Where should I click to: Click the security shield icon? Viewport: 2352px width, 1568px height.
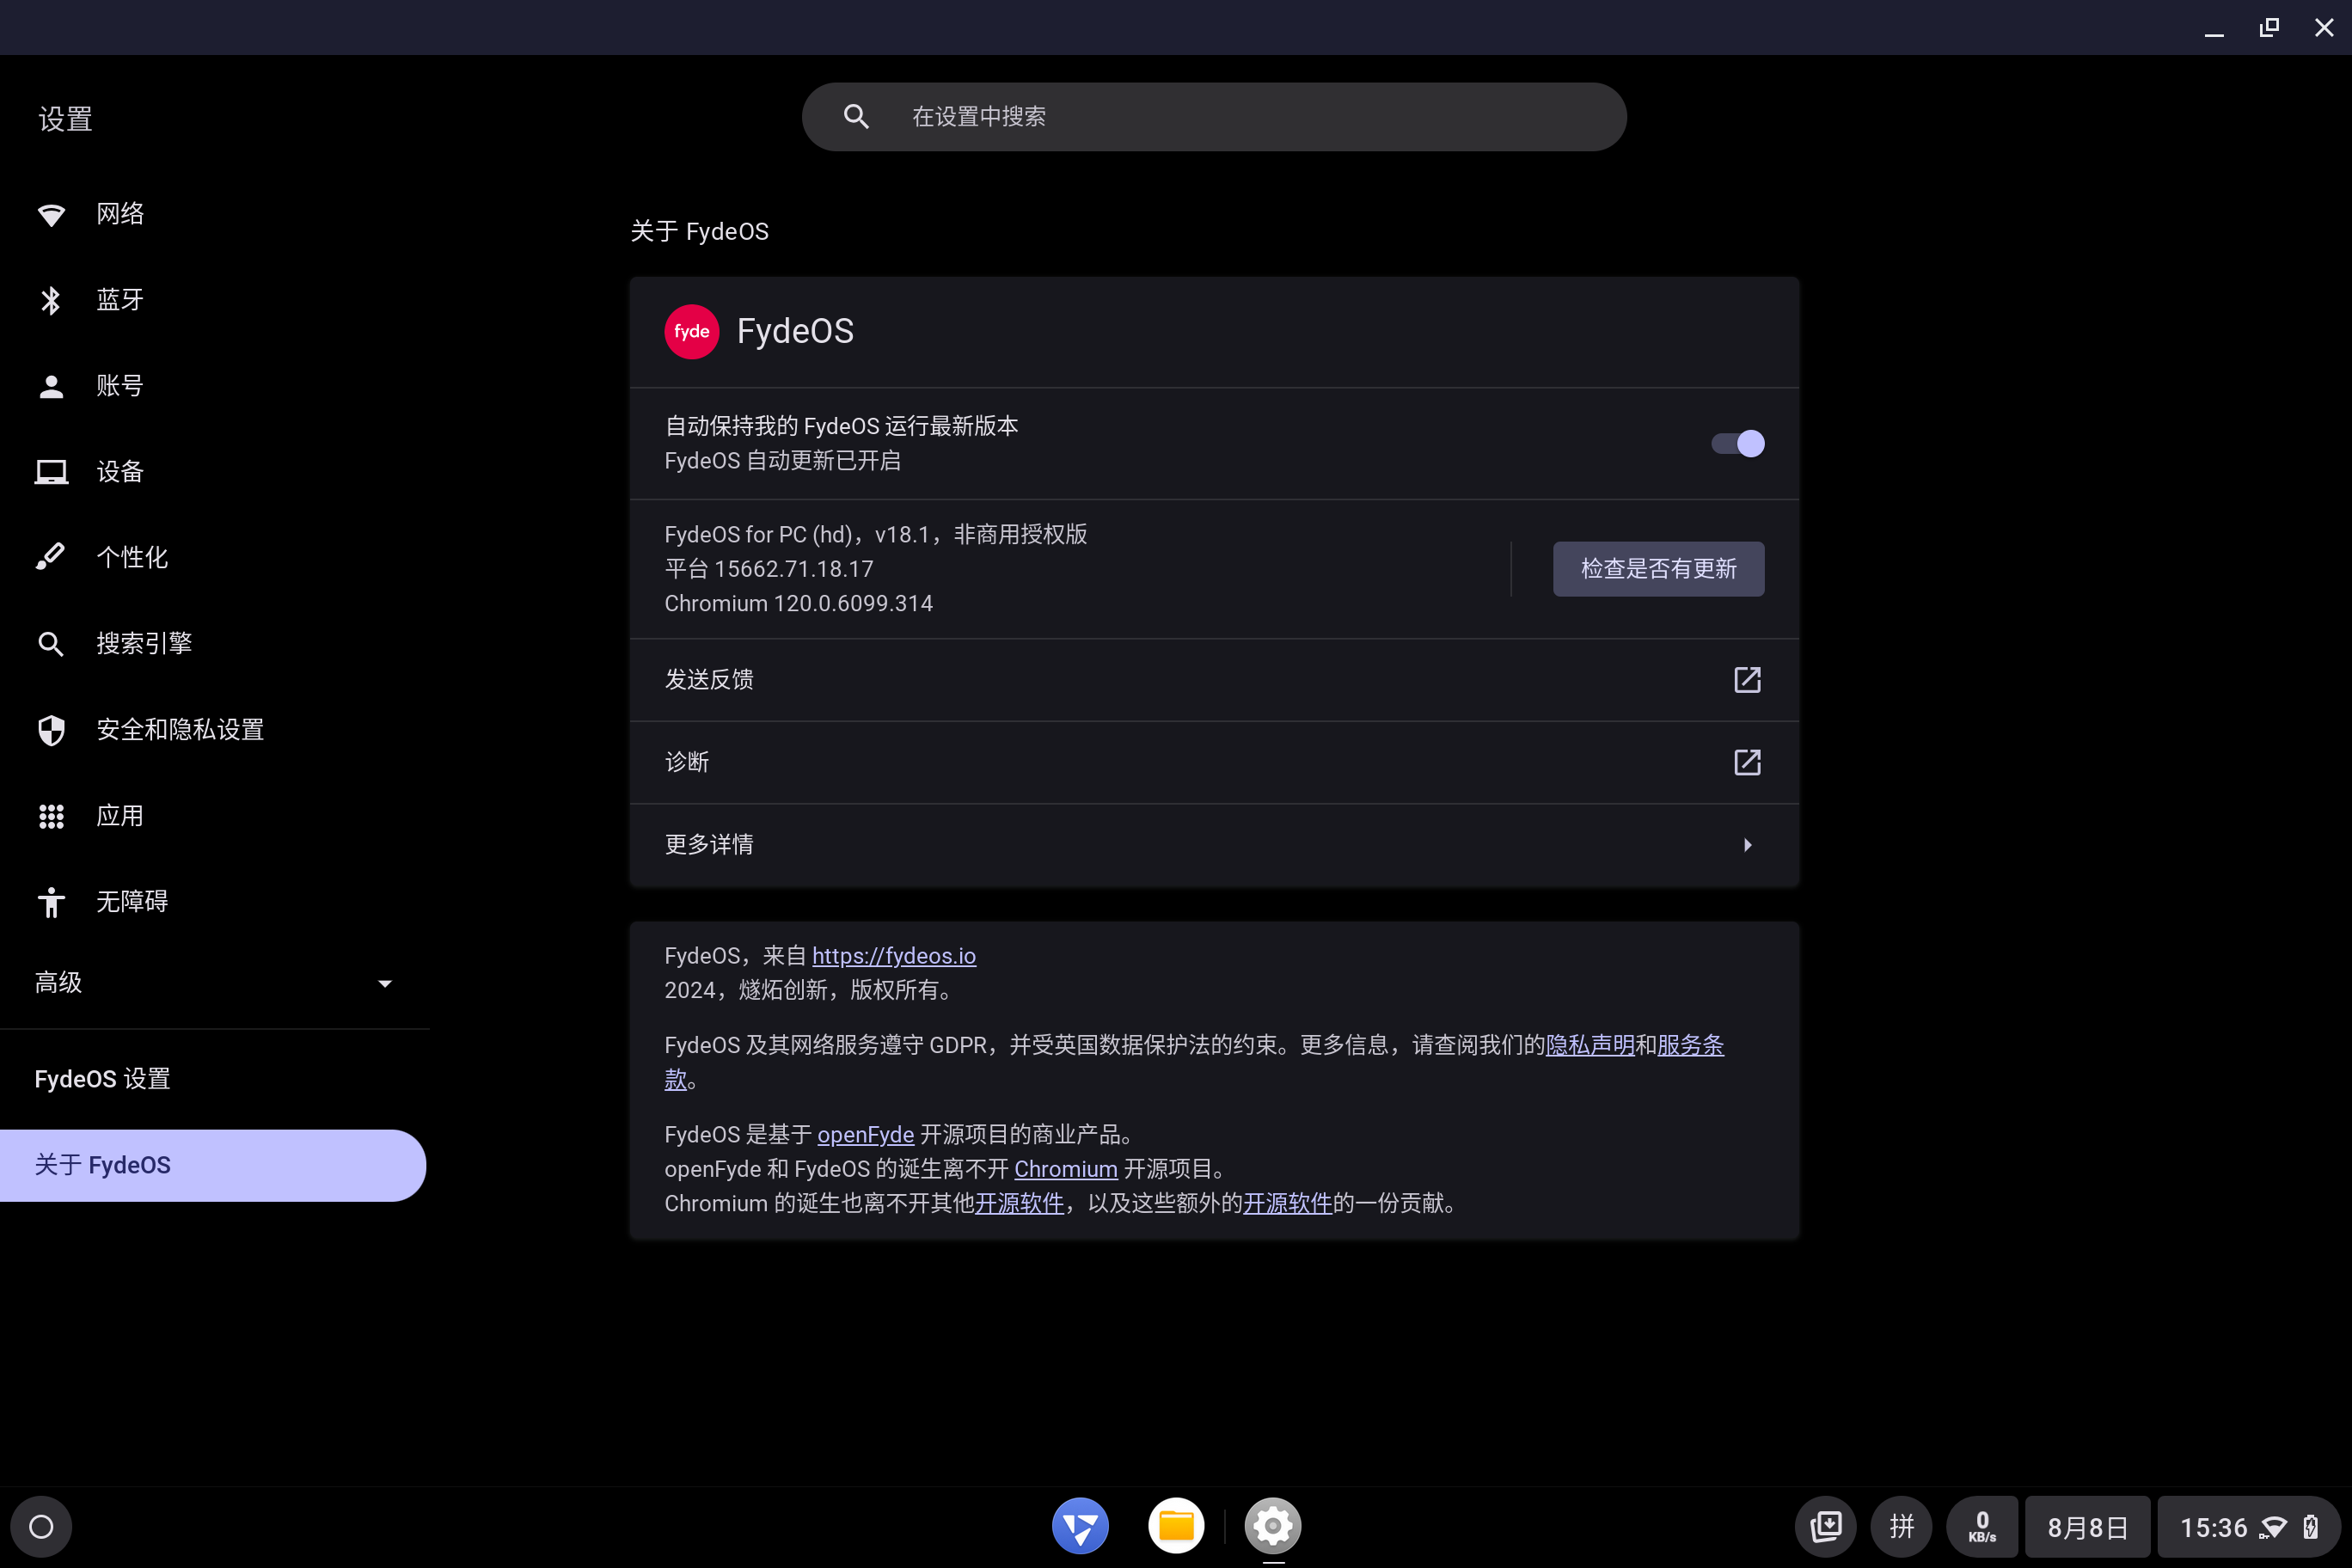[x=51, y=730]
